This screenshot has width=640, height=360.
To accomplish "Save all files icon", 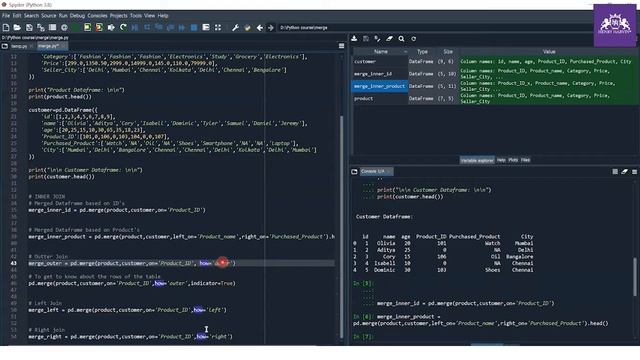I will coord(41,27).
